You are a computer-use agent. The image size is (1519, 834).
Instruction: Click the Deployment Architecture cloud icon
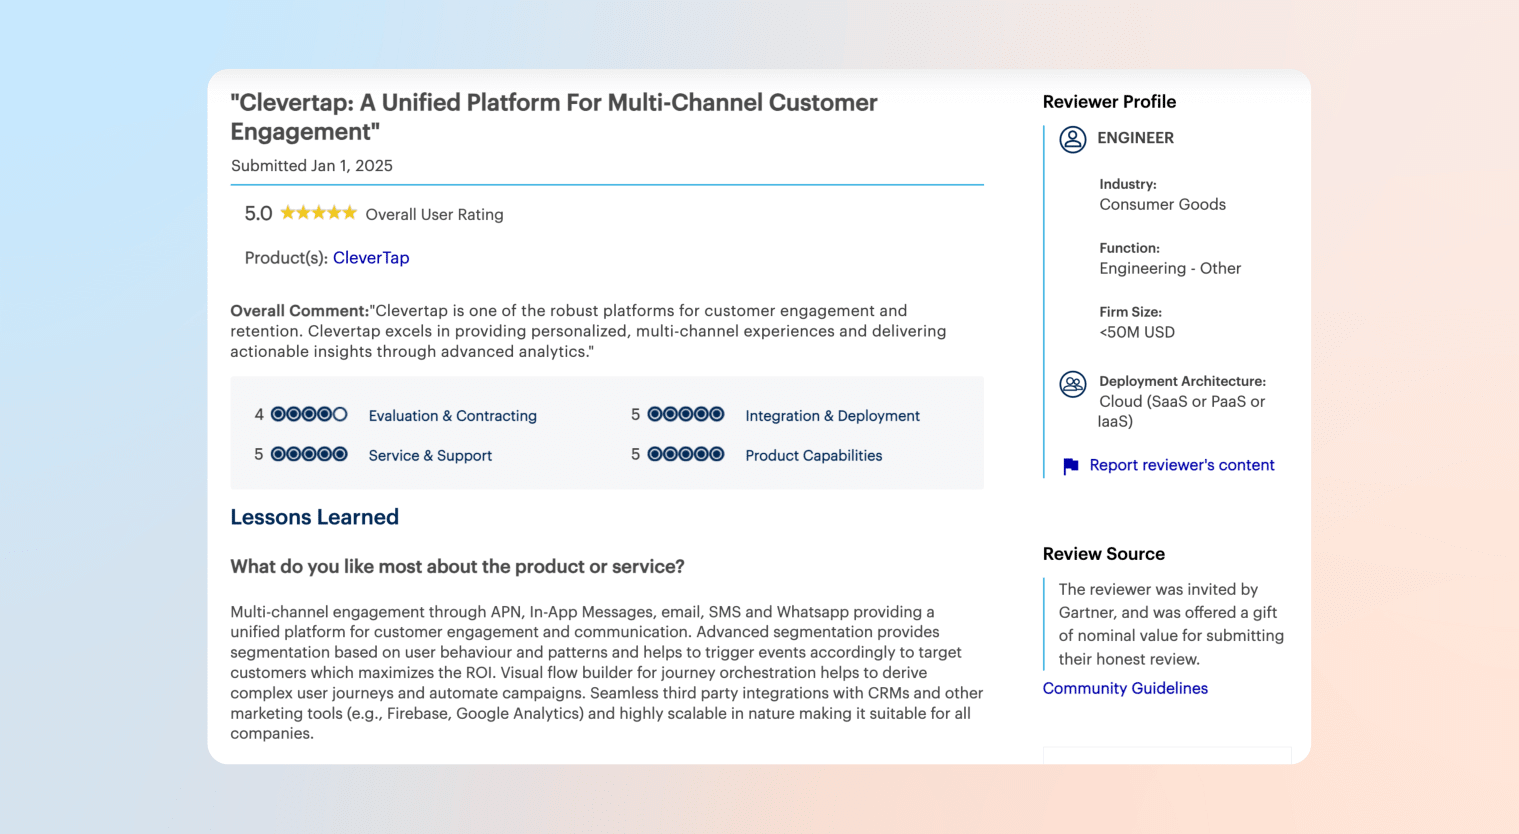(1072, 384)
